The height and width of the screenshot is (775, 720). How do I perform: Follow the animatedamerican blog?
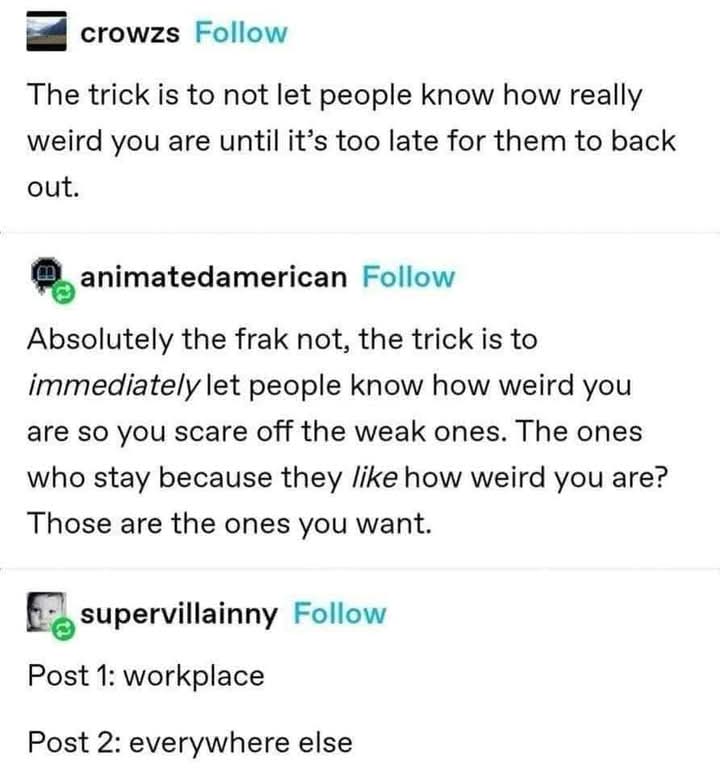[408, 277]
